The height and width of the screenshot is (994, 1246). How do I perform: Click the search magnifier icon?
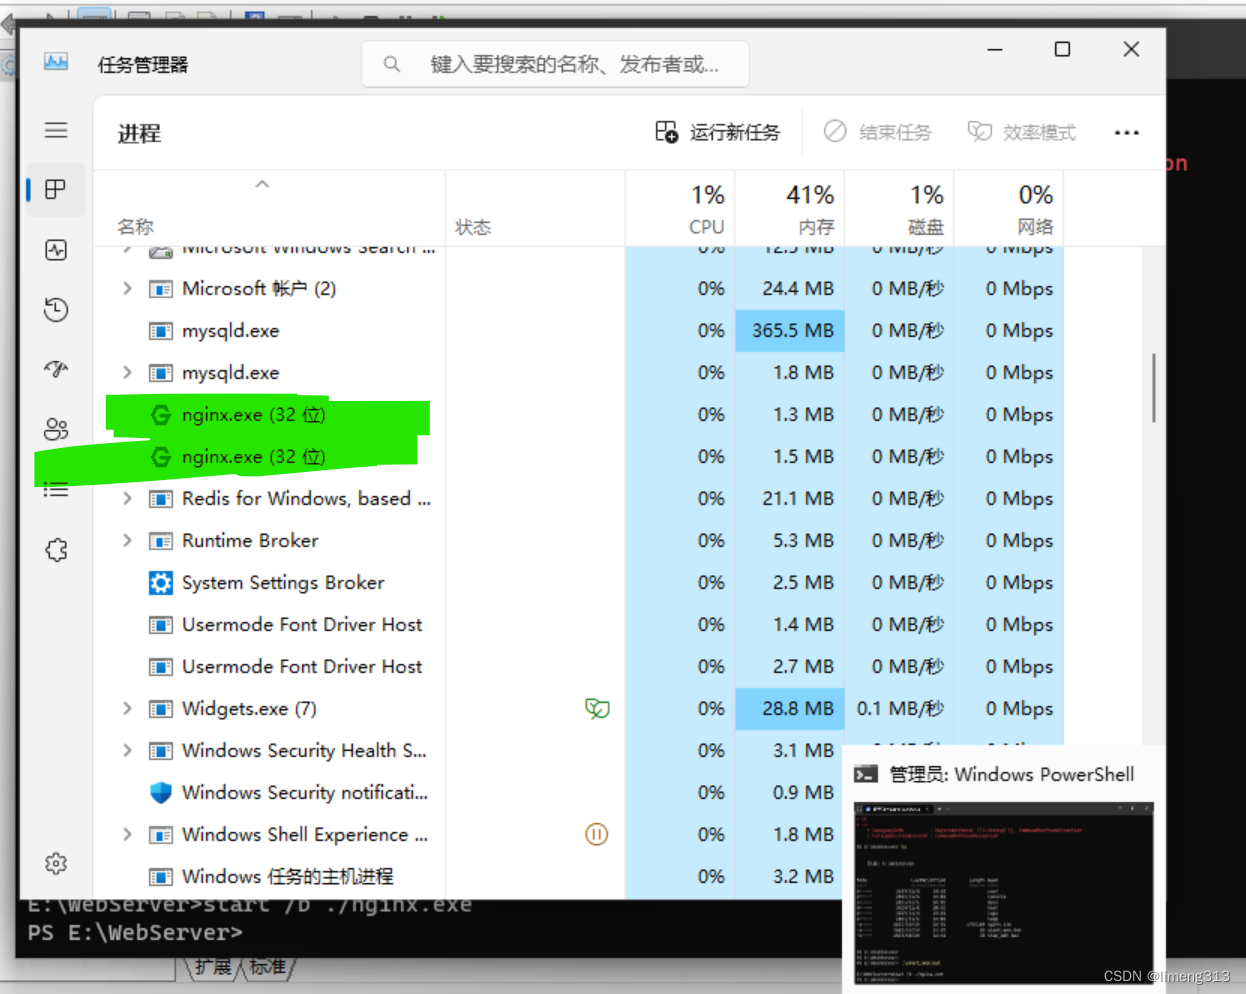392,64
